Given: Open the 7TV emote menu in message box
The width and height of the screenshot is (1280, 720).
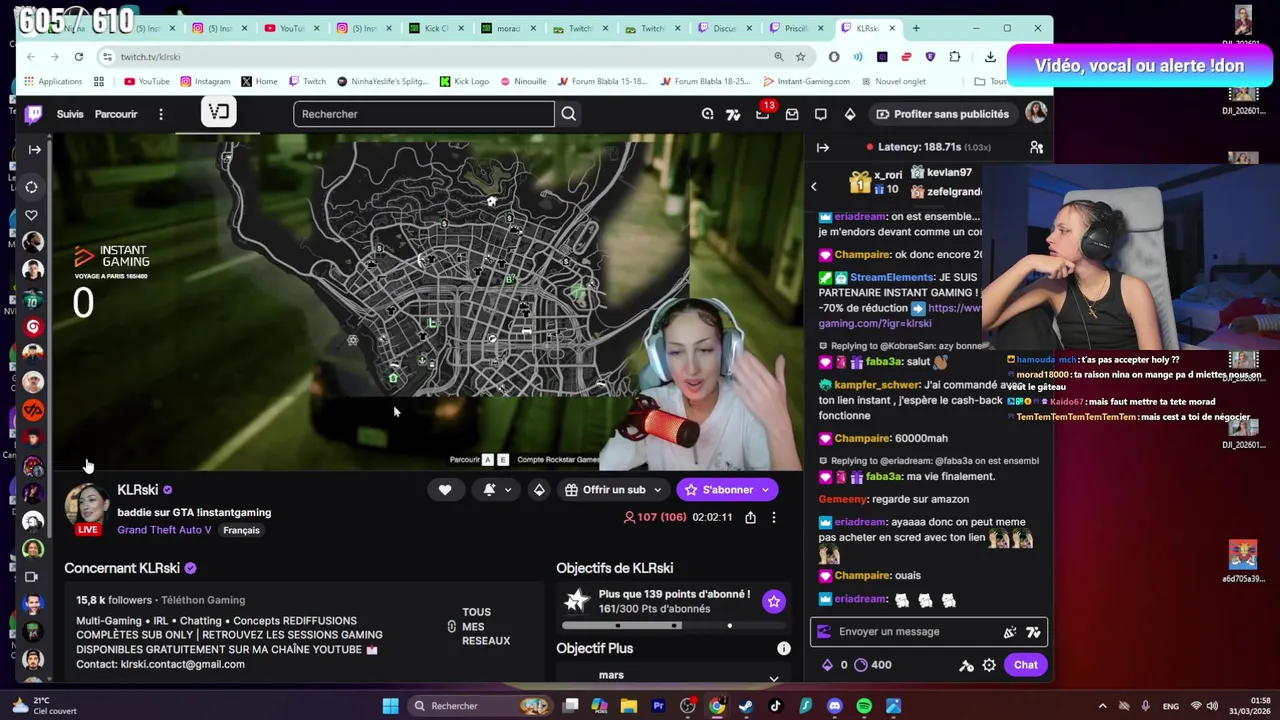Looking at the screenshot, I should [x=1033, y=632].
